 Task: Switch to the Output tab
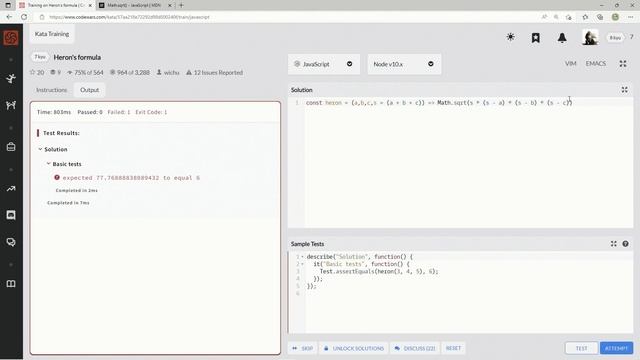coord(89,90)
